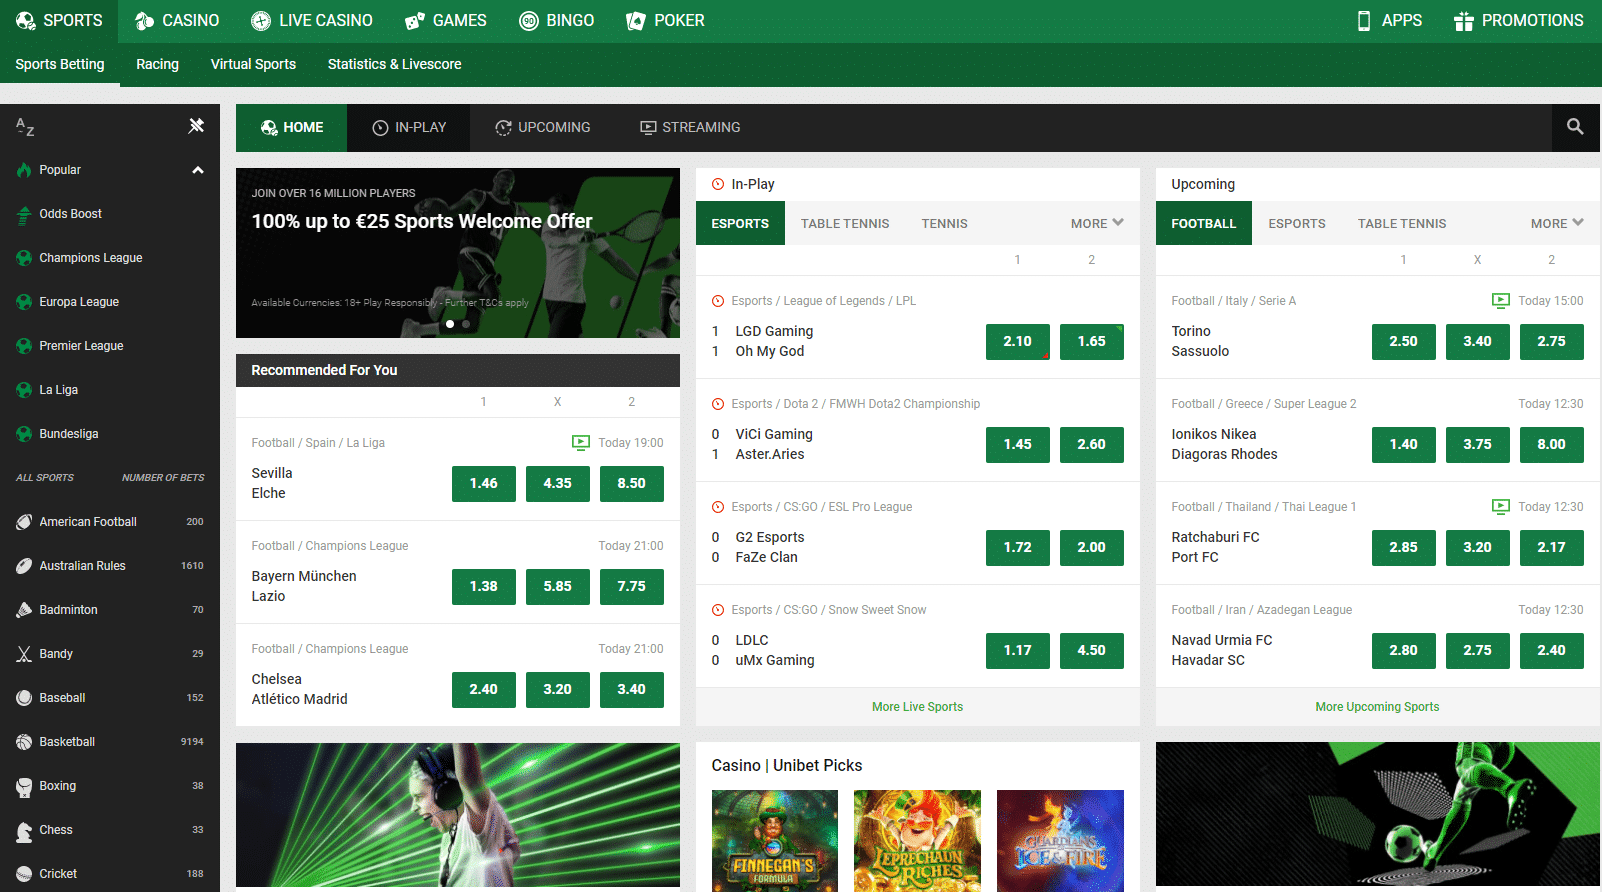Select the UPCOMING navigation tab

[543, 128]
